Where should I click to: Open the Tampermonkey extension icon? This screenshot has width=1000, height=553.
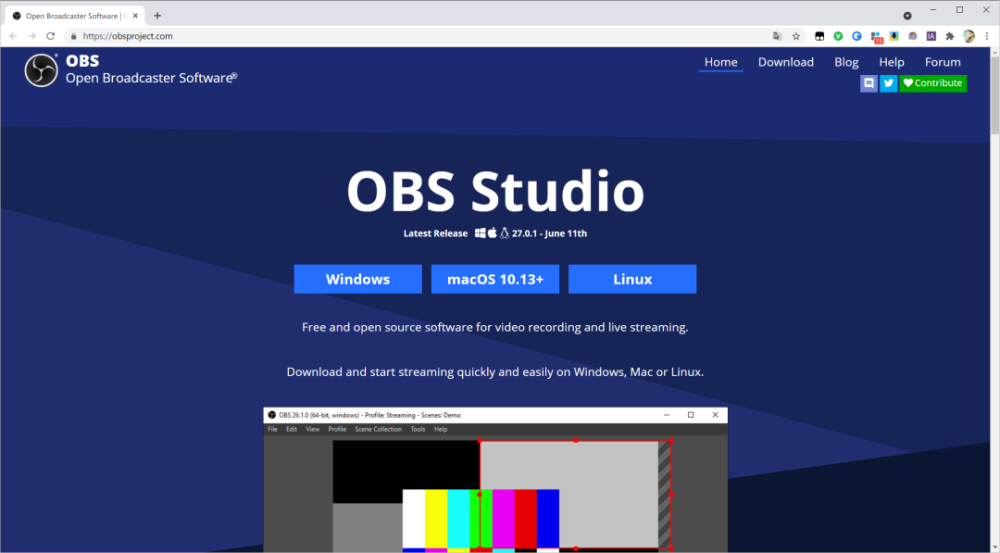(820, 36)
